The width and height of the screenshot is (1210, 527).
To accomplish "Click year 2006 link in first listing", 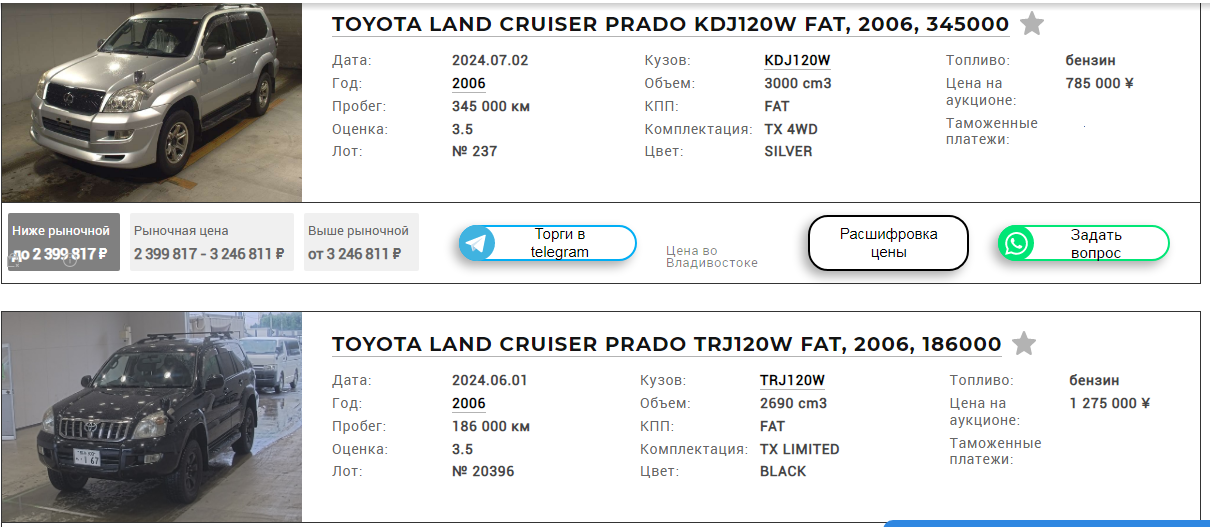I will click(x=469, y=83).
